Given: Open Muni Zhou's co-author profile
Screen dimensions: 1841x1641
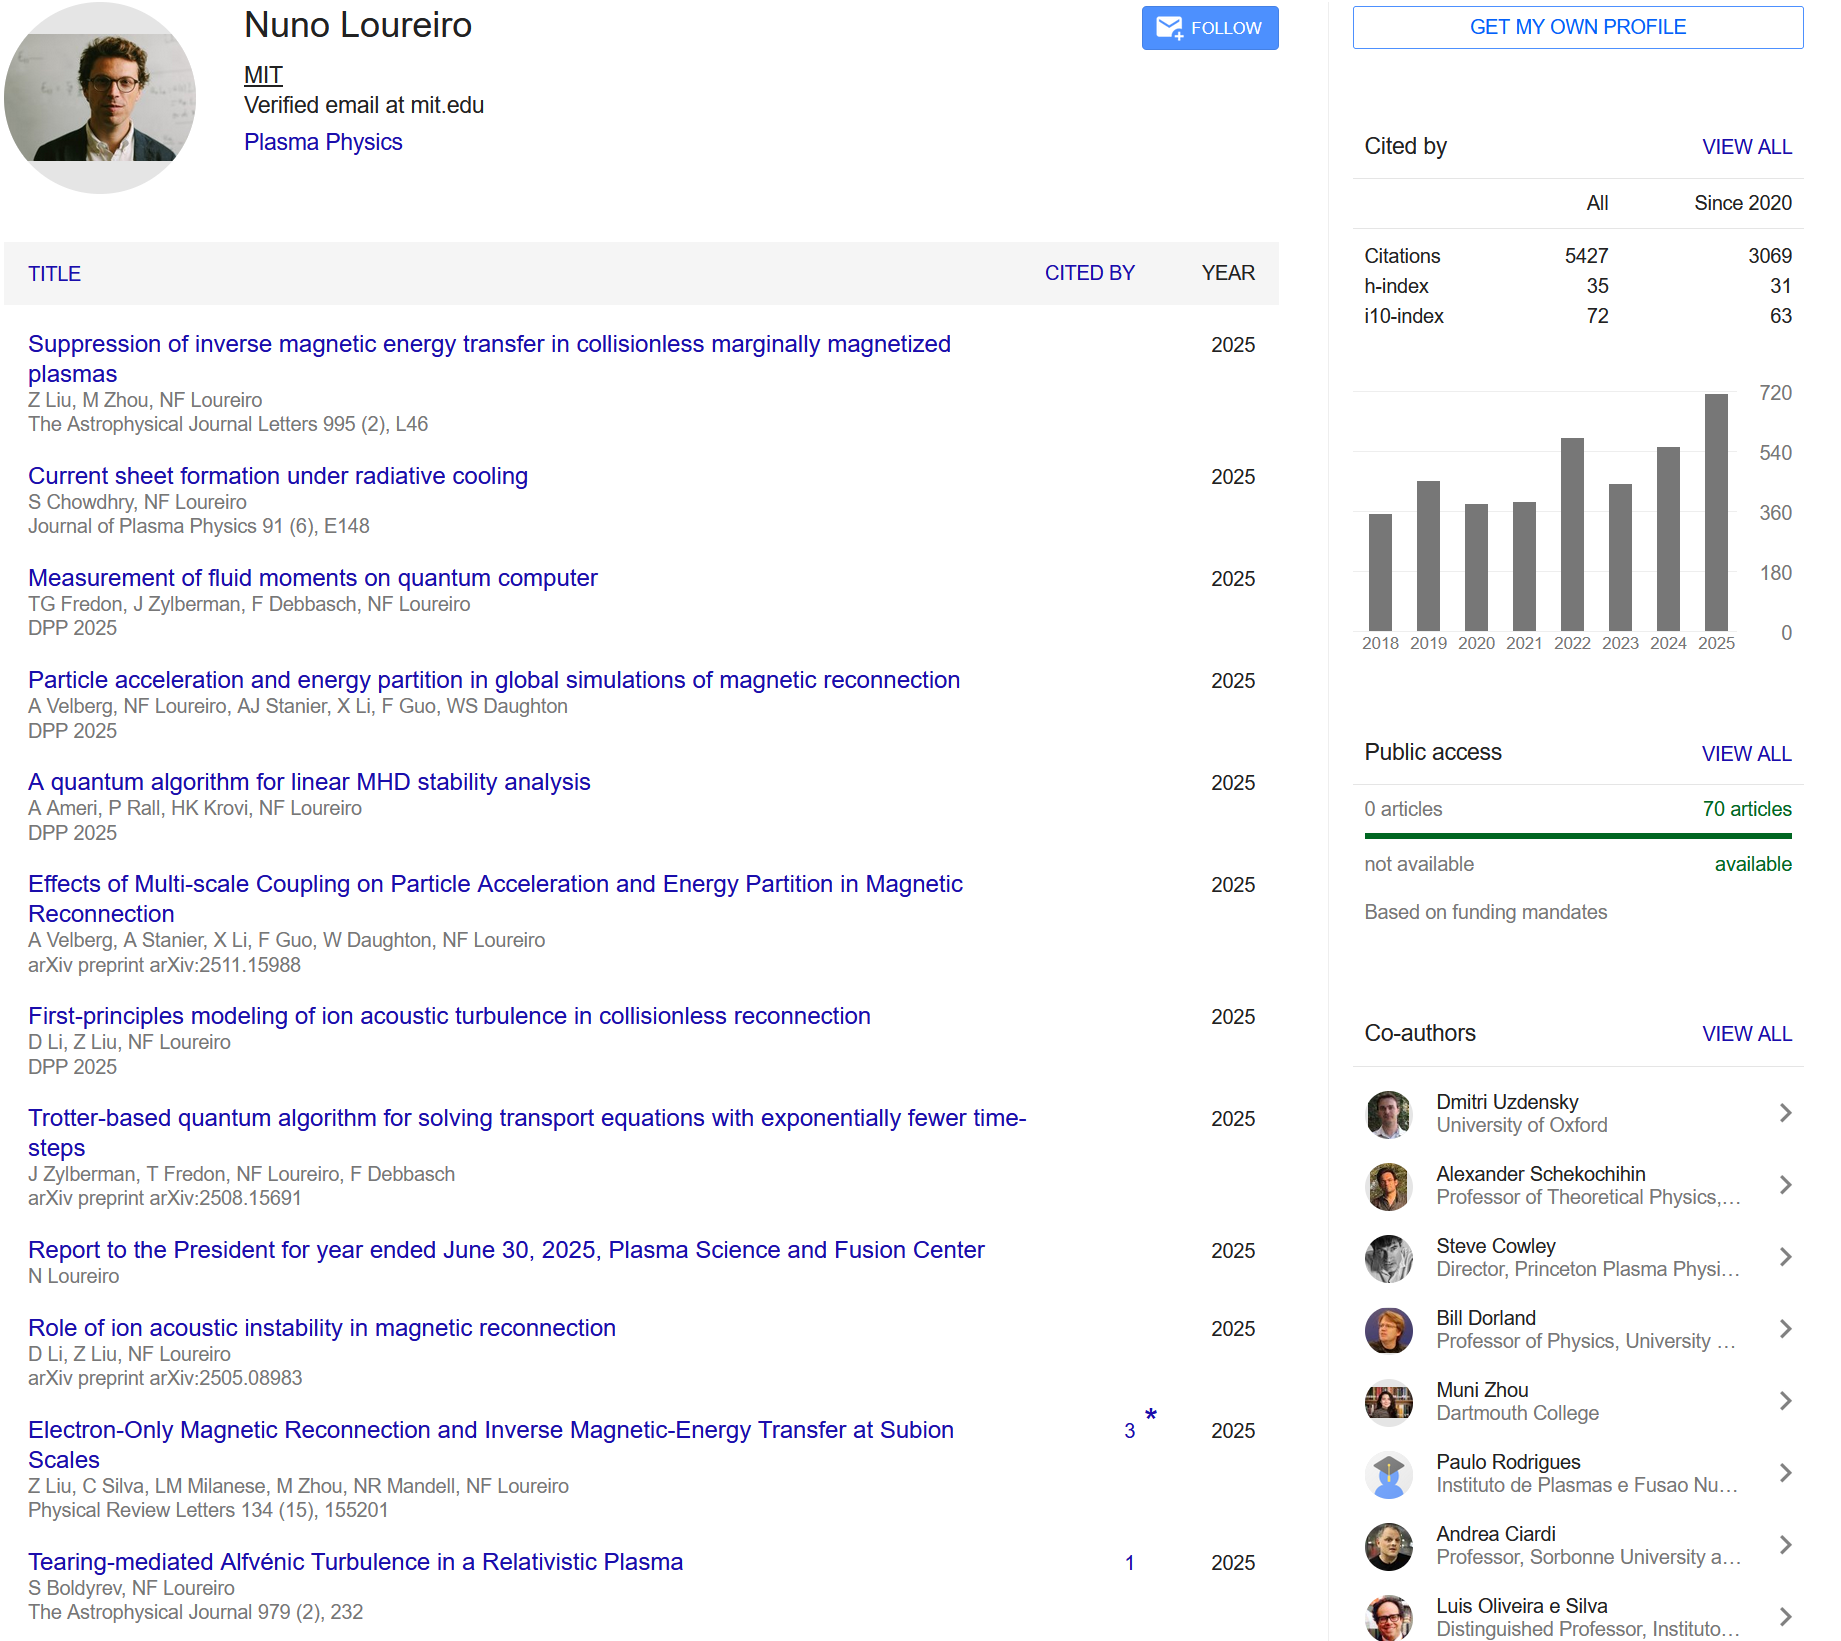Looking at the screenshot, I should pos(1482,1390).
